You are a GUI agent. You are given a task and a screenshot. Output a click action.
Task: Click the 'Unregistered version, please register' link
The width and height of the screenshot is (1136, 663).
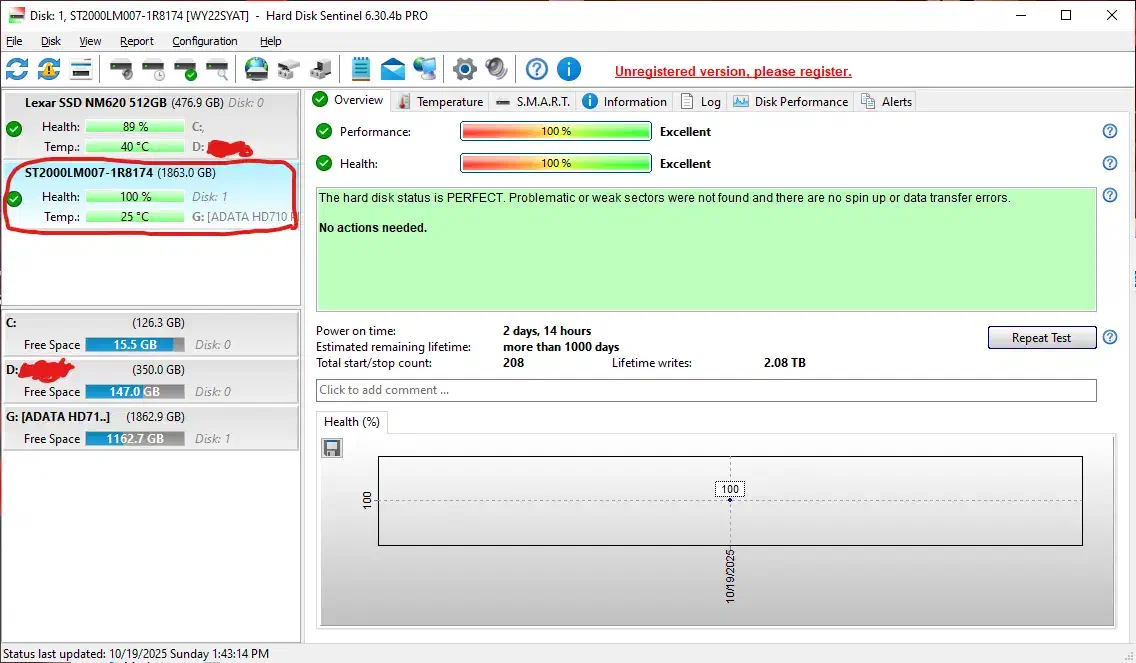[733, 72]
